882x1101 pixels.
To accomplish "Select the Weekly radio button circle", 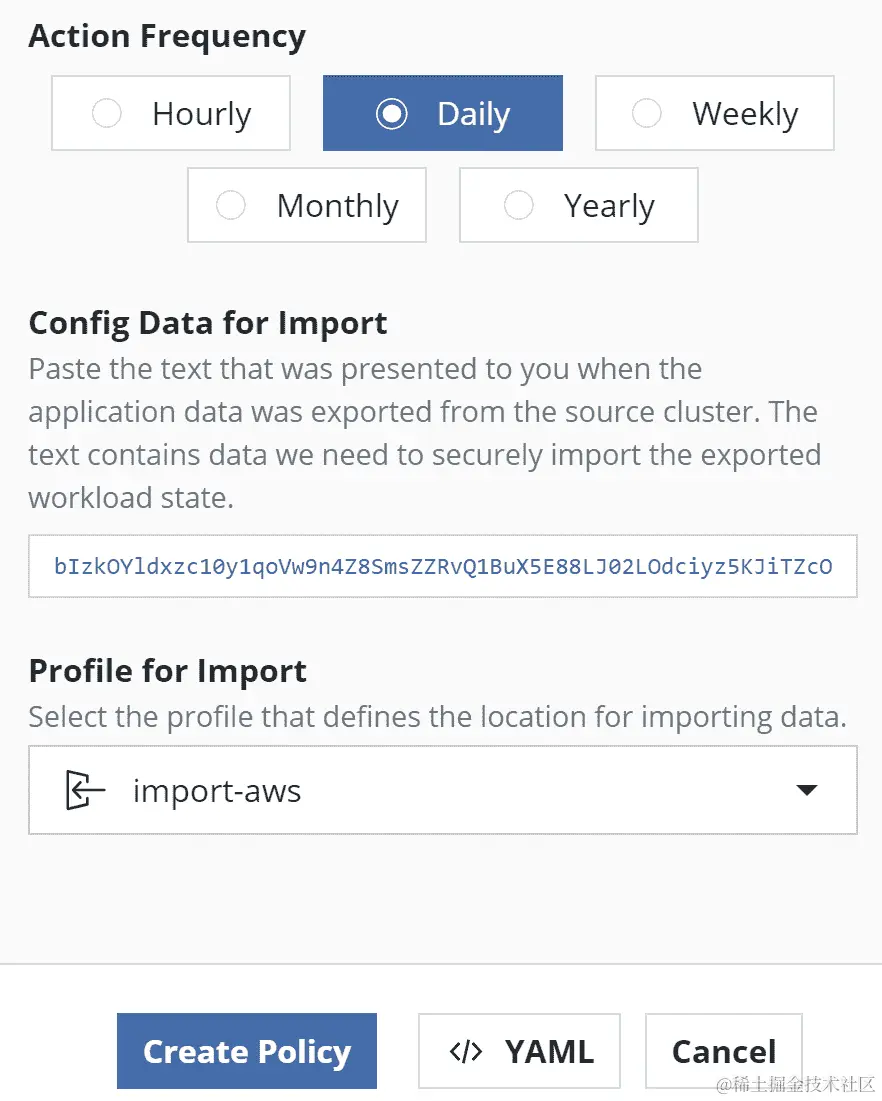I will click(647, 114).
